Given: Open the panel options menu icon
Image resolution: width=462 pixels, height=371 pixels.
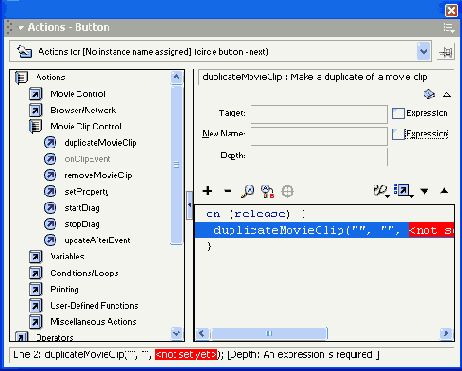Looking at the screenshot, I should point(449,28).
